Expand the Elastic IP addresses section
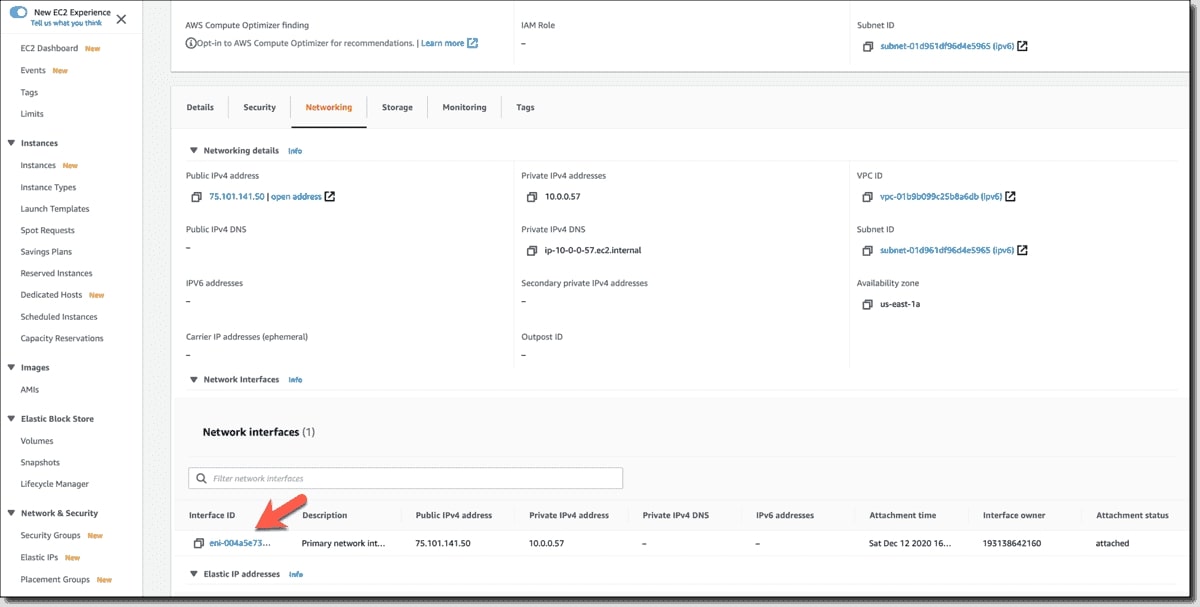 [193, 574]
